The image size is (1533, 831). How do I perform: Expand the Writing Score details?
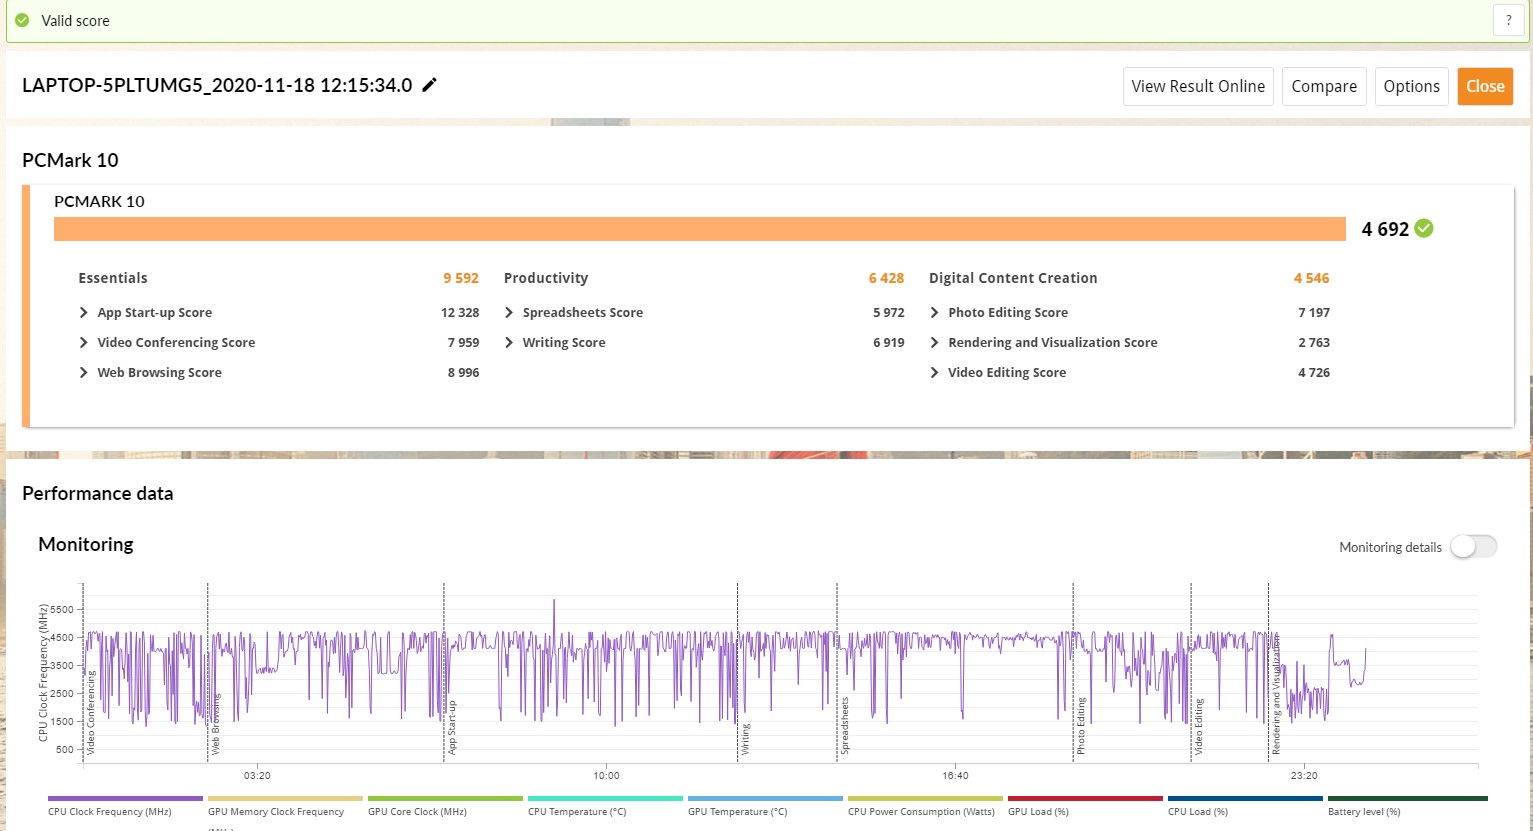pos(704,342)
